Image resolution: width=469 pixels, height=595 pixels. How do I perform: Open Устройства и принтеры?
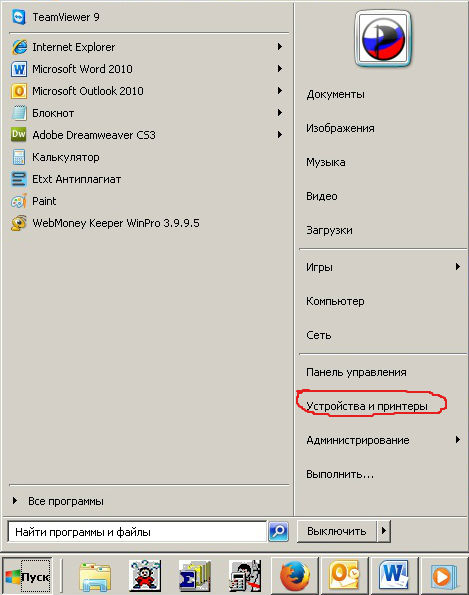[367, 406]
